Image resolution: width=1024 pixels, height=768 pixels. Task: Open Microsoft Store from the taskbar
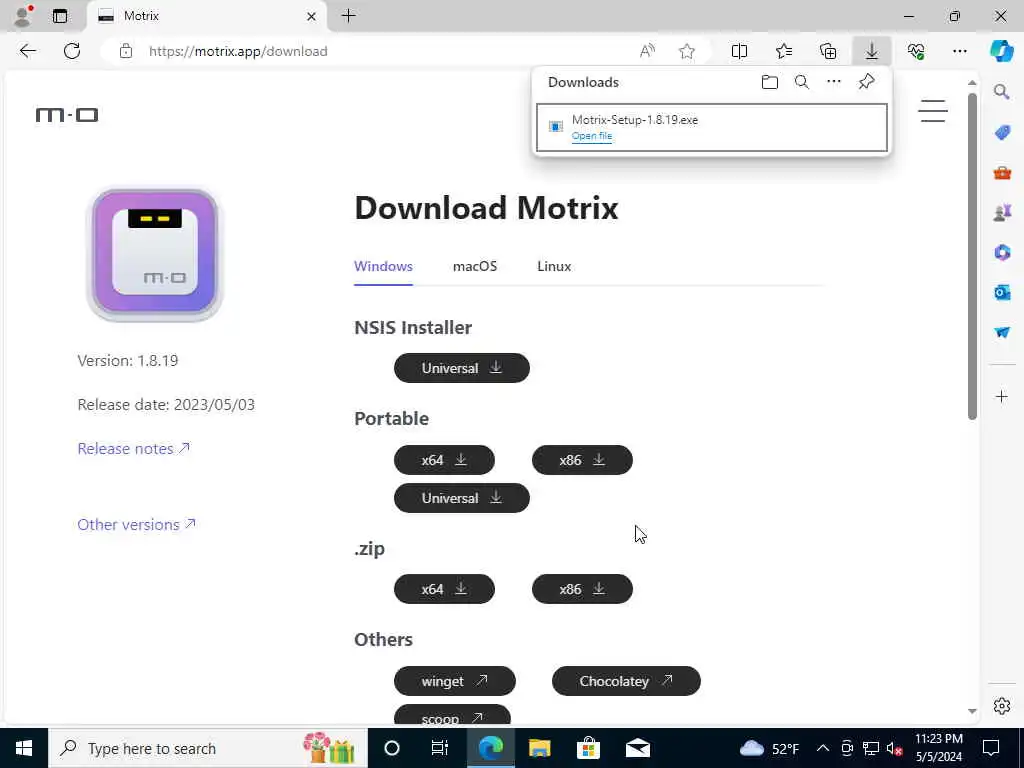tap(588, 748)
